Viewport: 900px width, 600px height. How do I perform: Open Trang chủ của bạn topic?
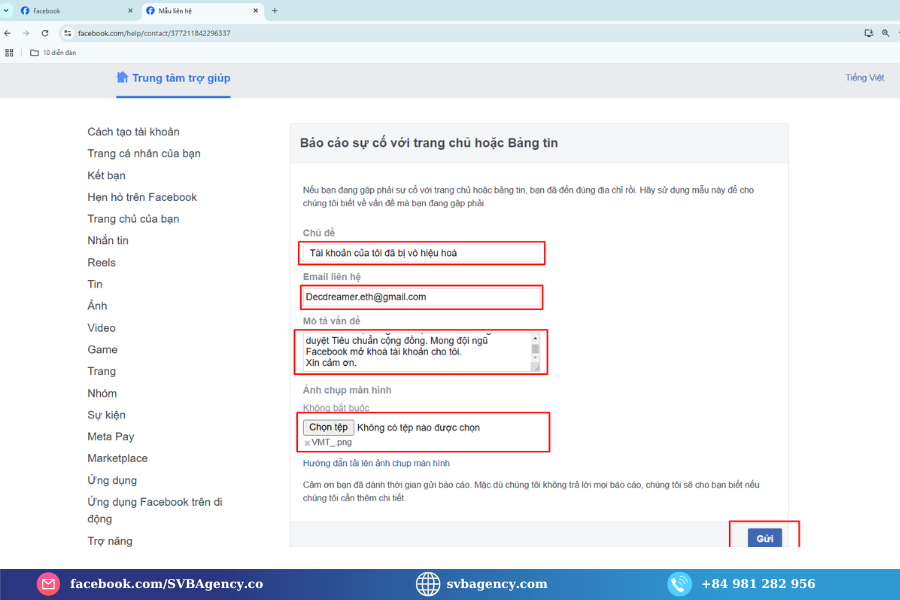133,219
